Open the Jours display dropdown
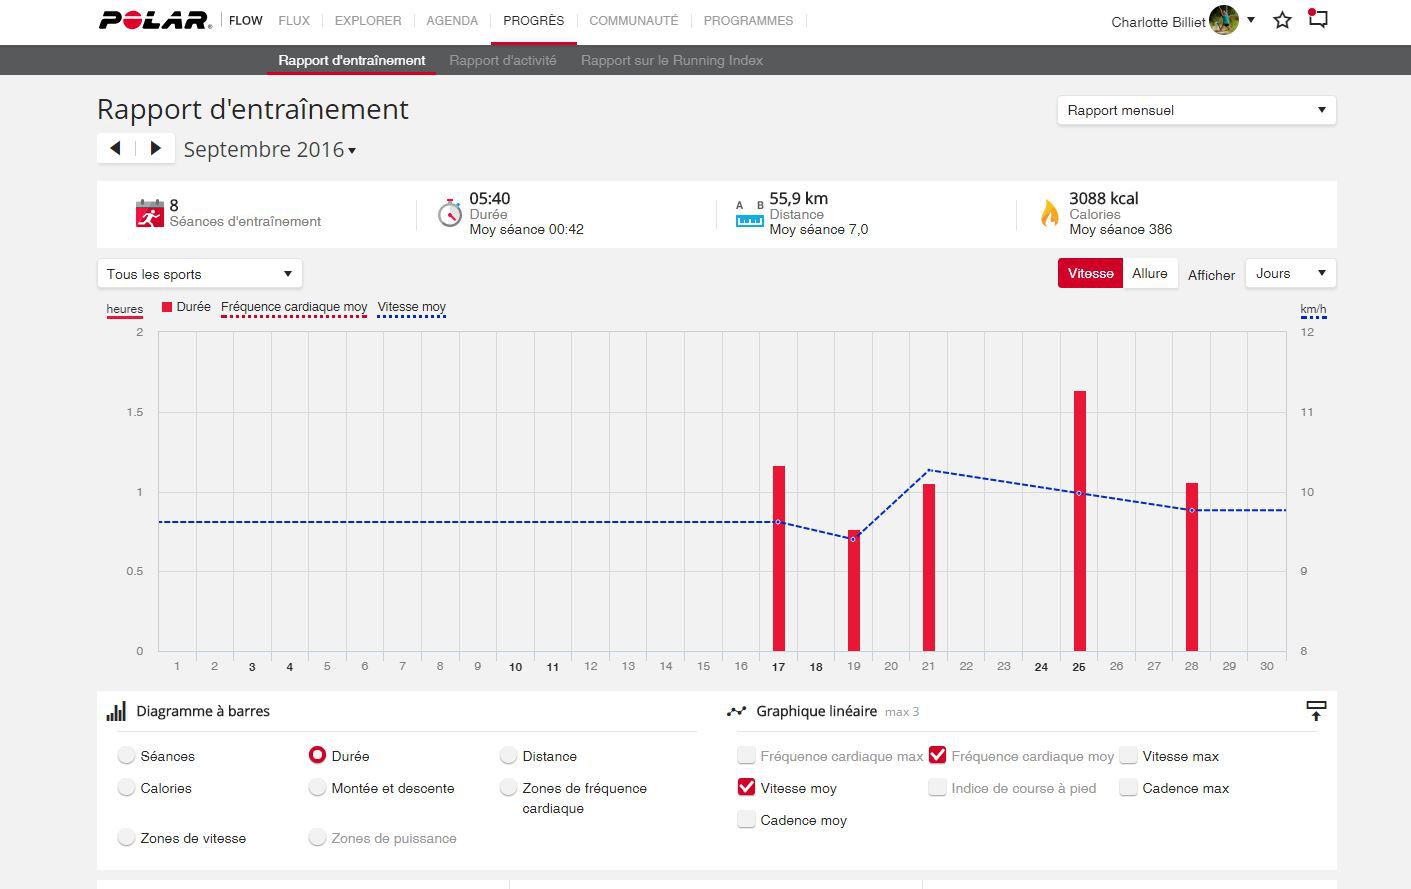This screenshot has height=889, width=1411. click(1289, 274)
